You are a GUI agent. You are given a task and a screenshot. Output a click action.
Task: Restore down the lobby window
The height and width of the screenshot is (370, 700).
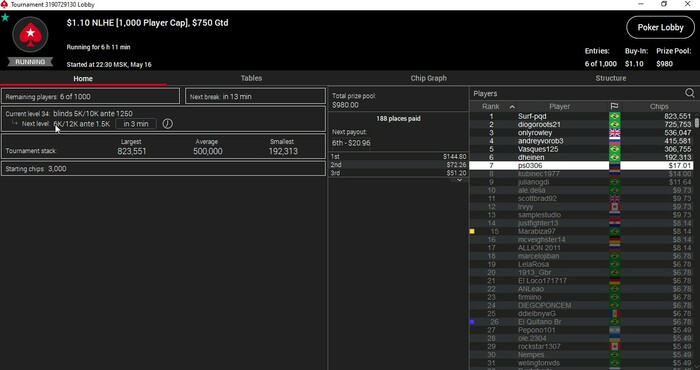coord(664,4)
